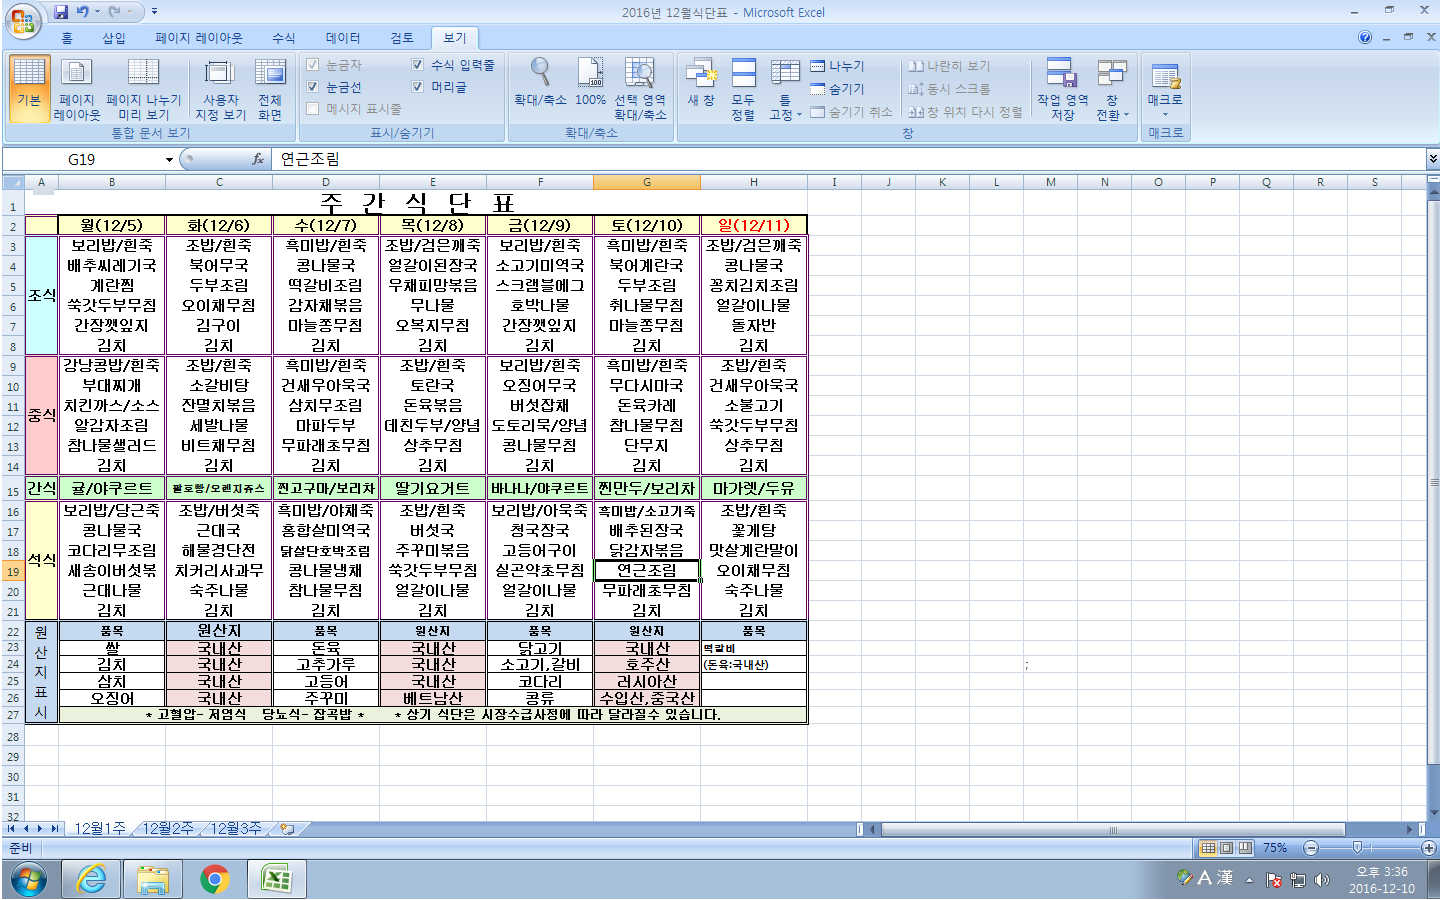Open the Name Box dropdown arrow
The height and width of the screenshot is (900, 1440).
[x=169, y=160]
